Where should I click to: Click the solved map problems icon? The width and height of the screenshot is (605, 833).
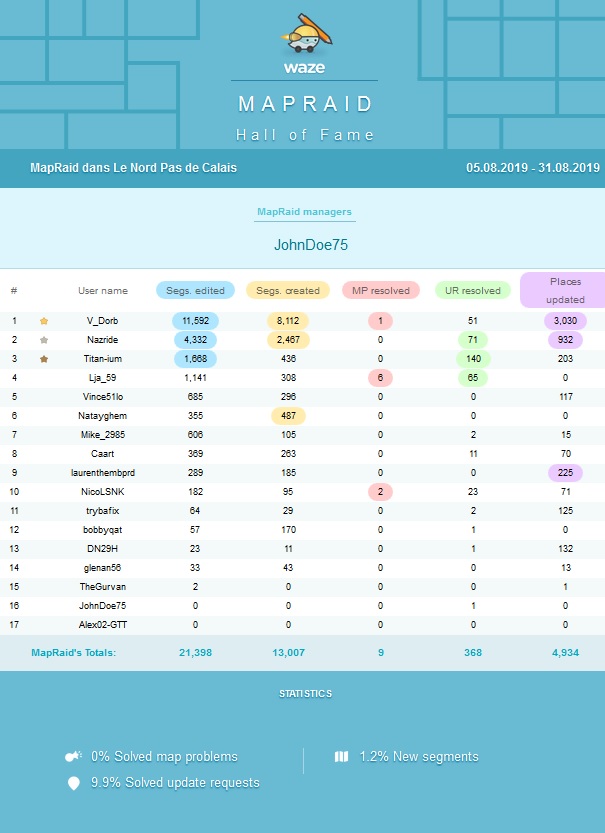tap(73, 756)
